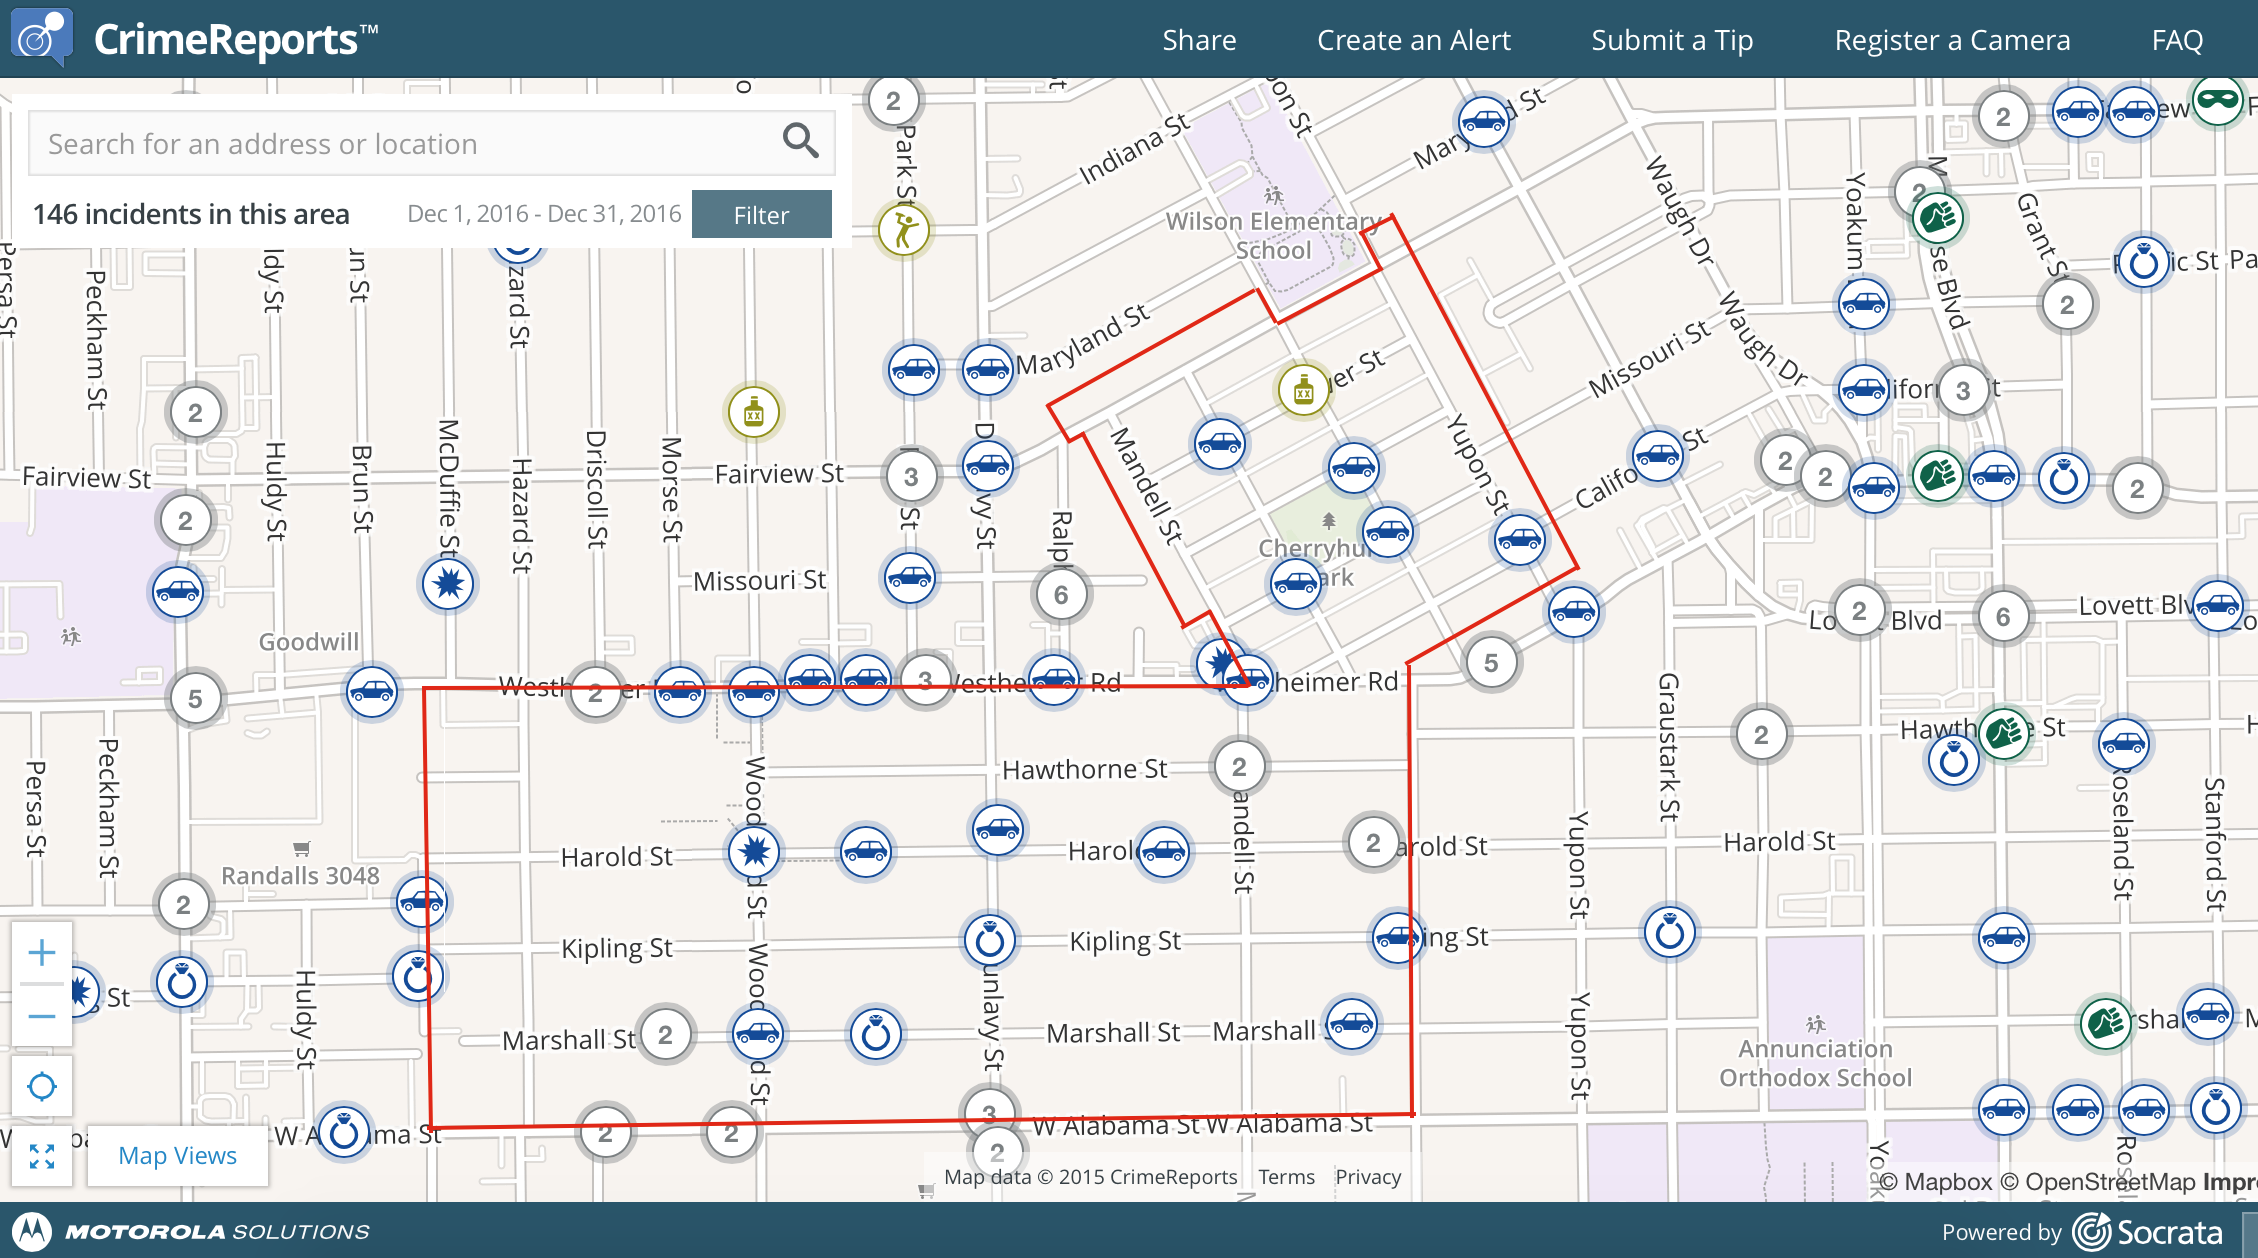Click the disorderly conduct icon on Park St
The width and height of the screenshot is (2258, 1258).
(x=904, y=230)
